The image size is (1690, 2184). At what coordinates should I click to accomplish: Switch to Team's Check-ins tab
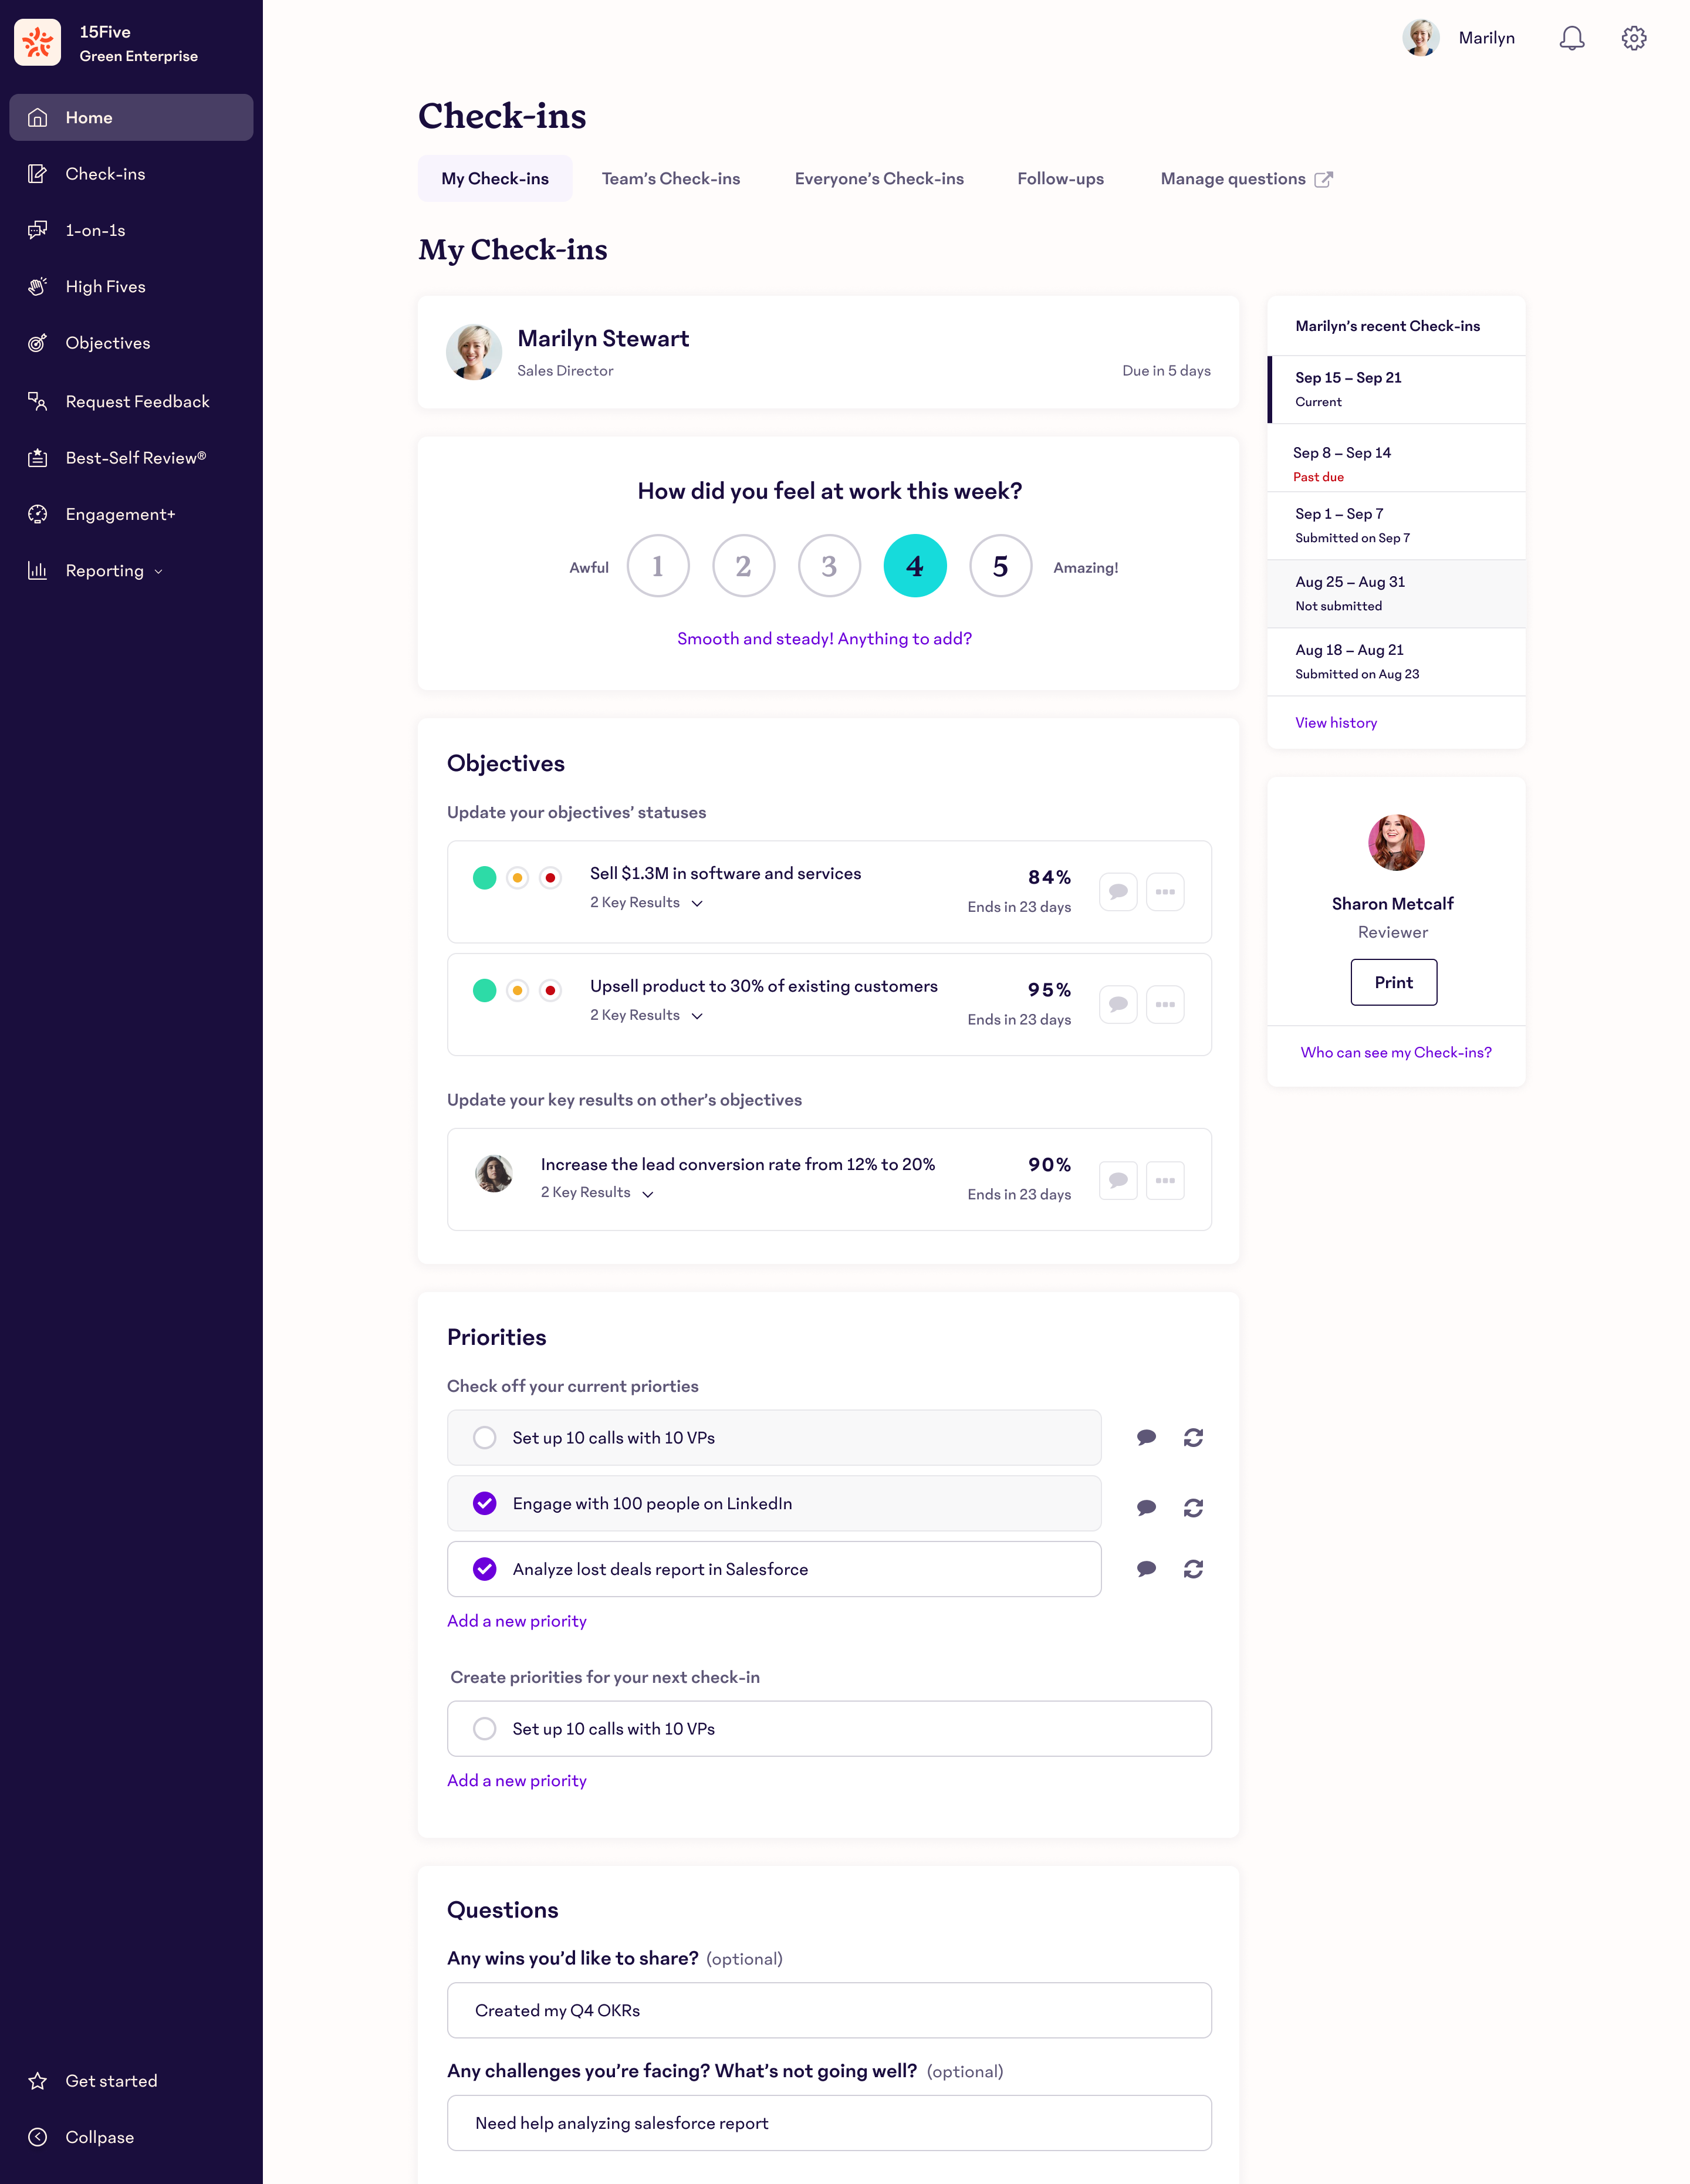pyautogui.click(x=670, y=179)
